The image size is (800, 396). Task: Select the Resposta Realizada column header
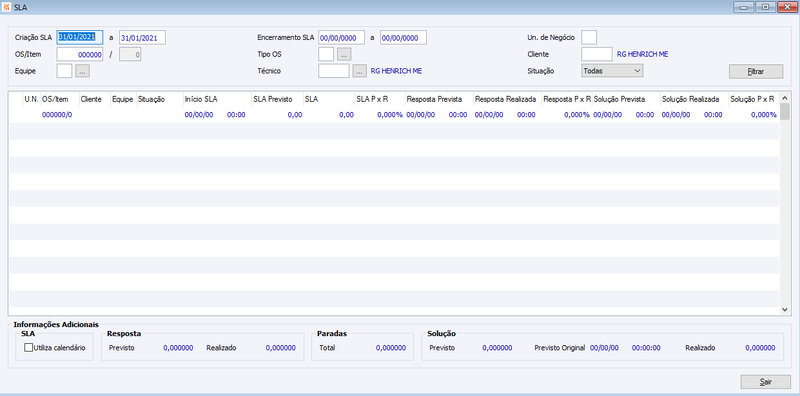(507, 100)
